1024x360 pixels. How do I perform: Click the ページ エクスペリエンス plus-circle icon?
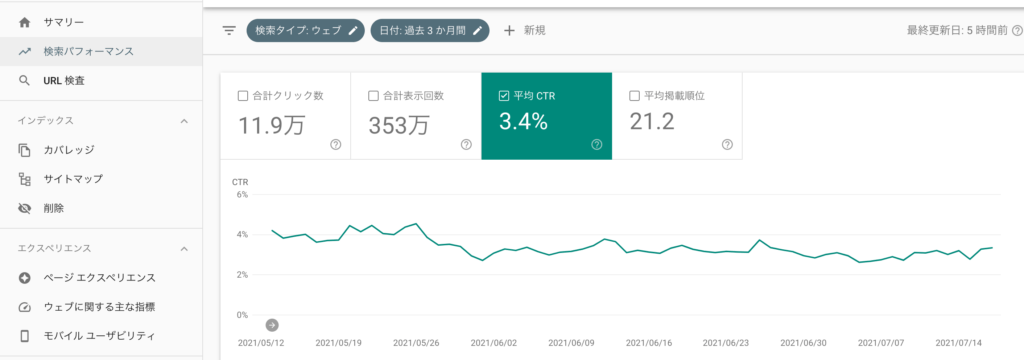point(25,278)
